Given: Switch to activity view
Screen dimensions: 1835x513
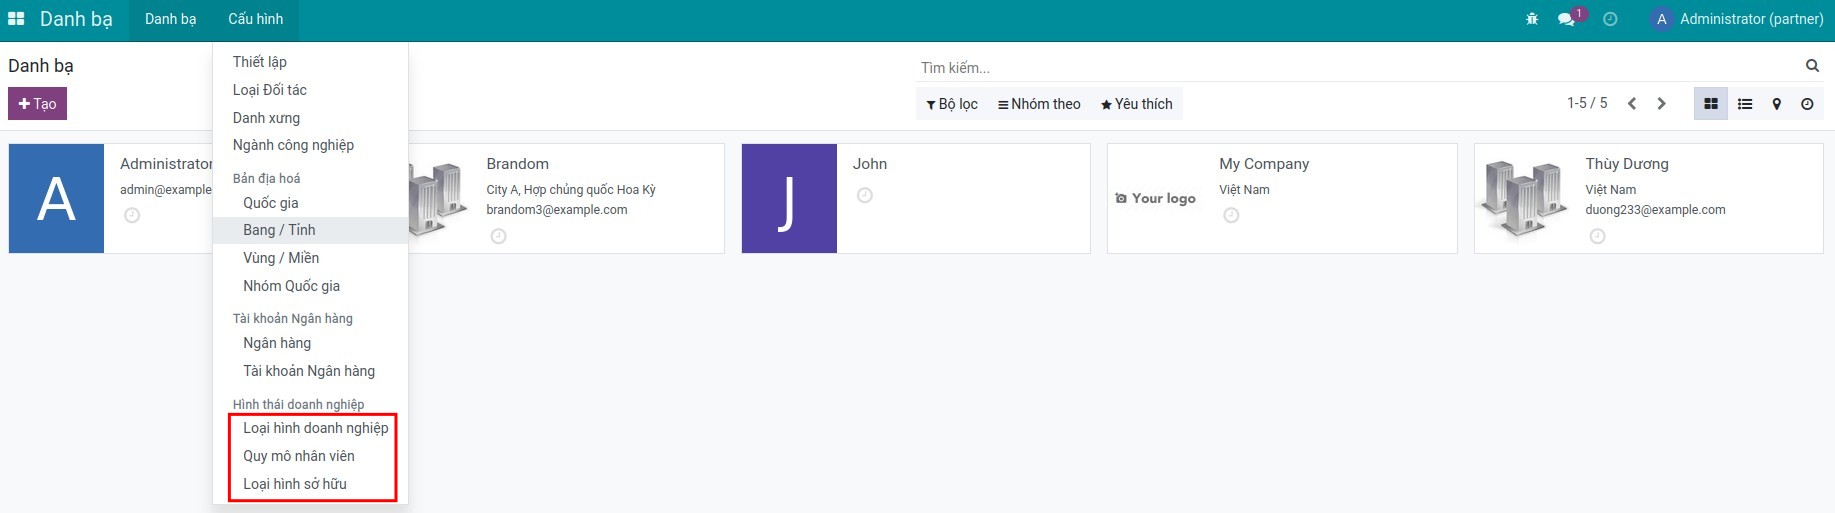Looking at the screenshot, I should 1807,104.
